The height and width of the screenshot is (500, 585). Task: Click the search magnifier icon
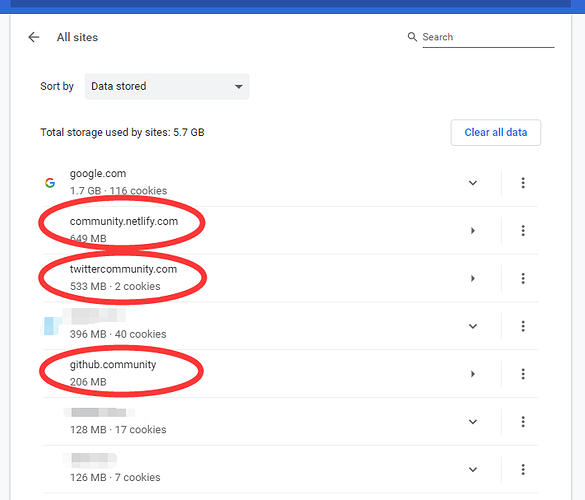pos(412,37)
